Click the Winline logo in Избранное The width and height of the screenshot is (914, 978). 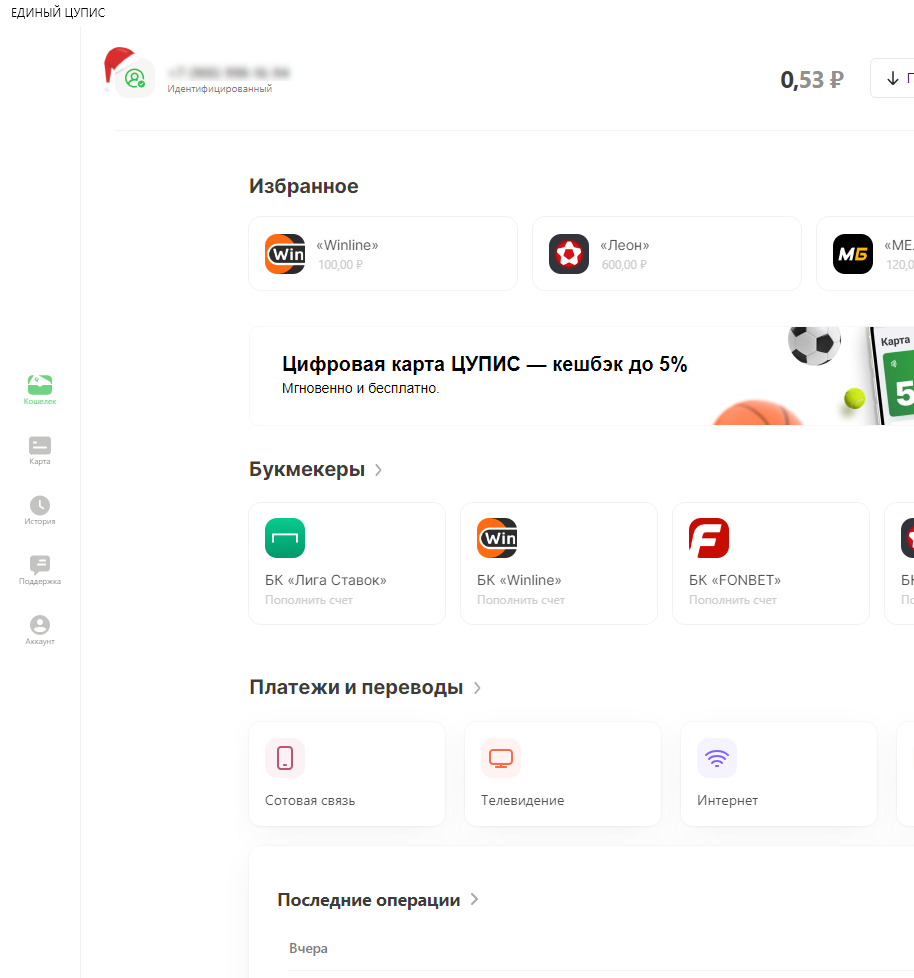pyautogui.click(x=285, y=254)
